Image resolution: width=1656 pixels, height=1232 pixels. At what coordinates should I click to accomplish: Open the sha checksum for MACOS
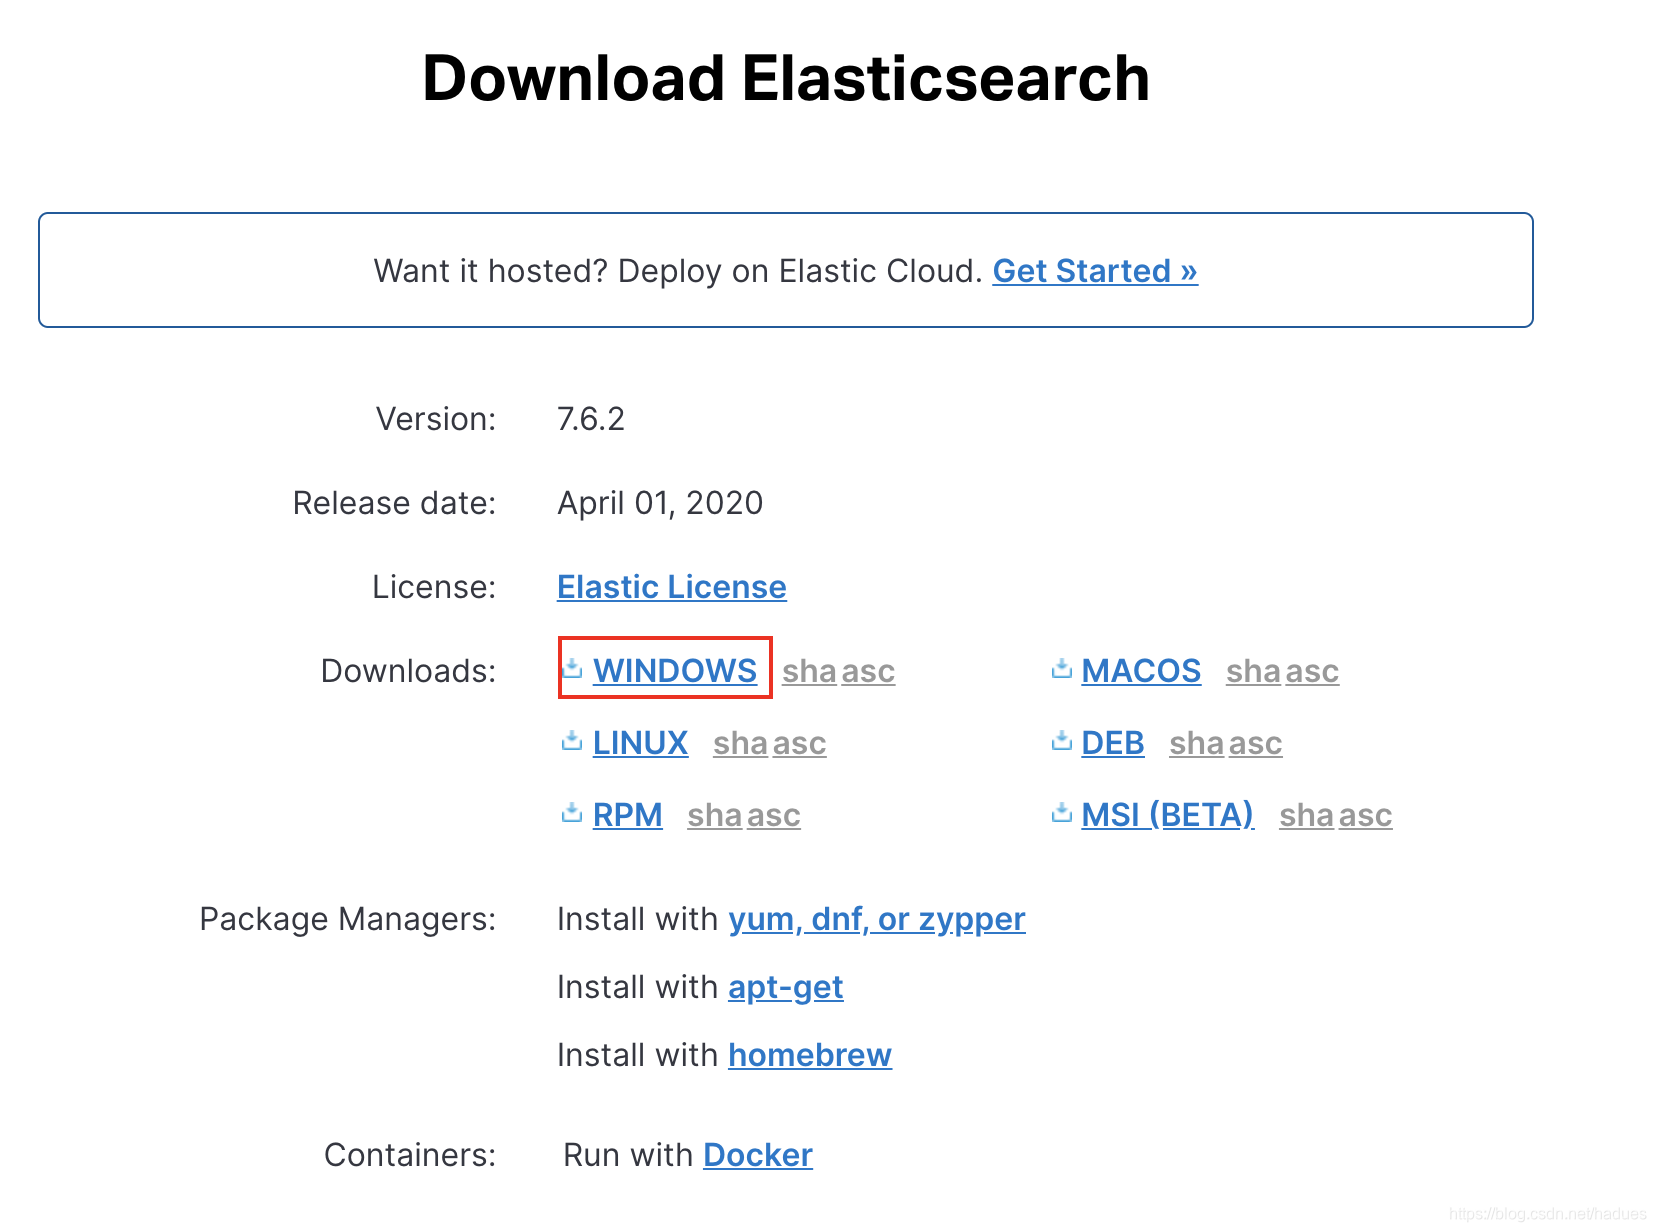1253,671
